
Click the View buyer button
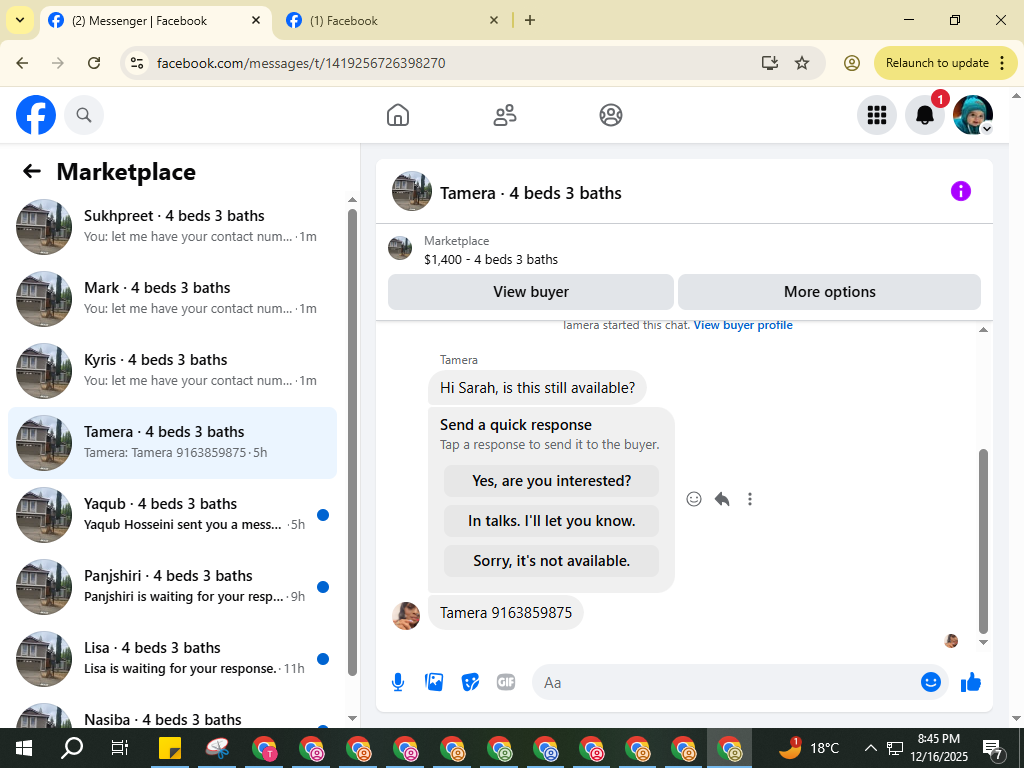[531, 292]
